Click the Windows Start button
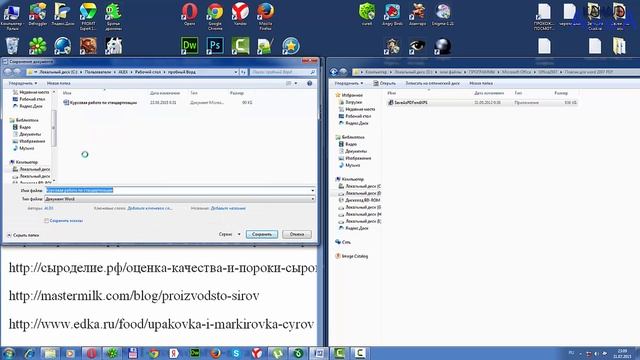The height and width of the screenshot is (360, 640). click(x=9, y=353)
